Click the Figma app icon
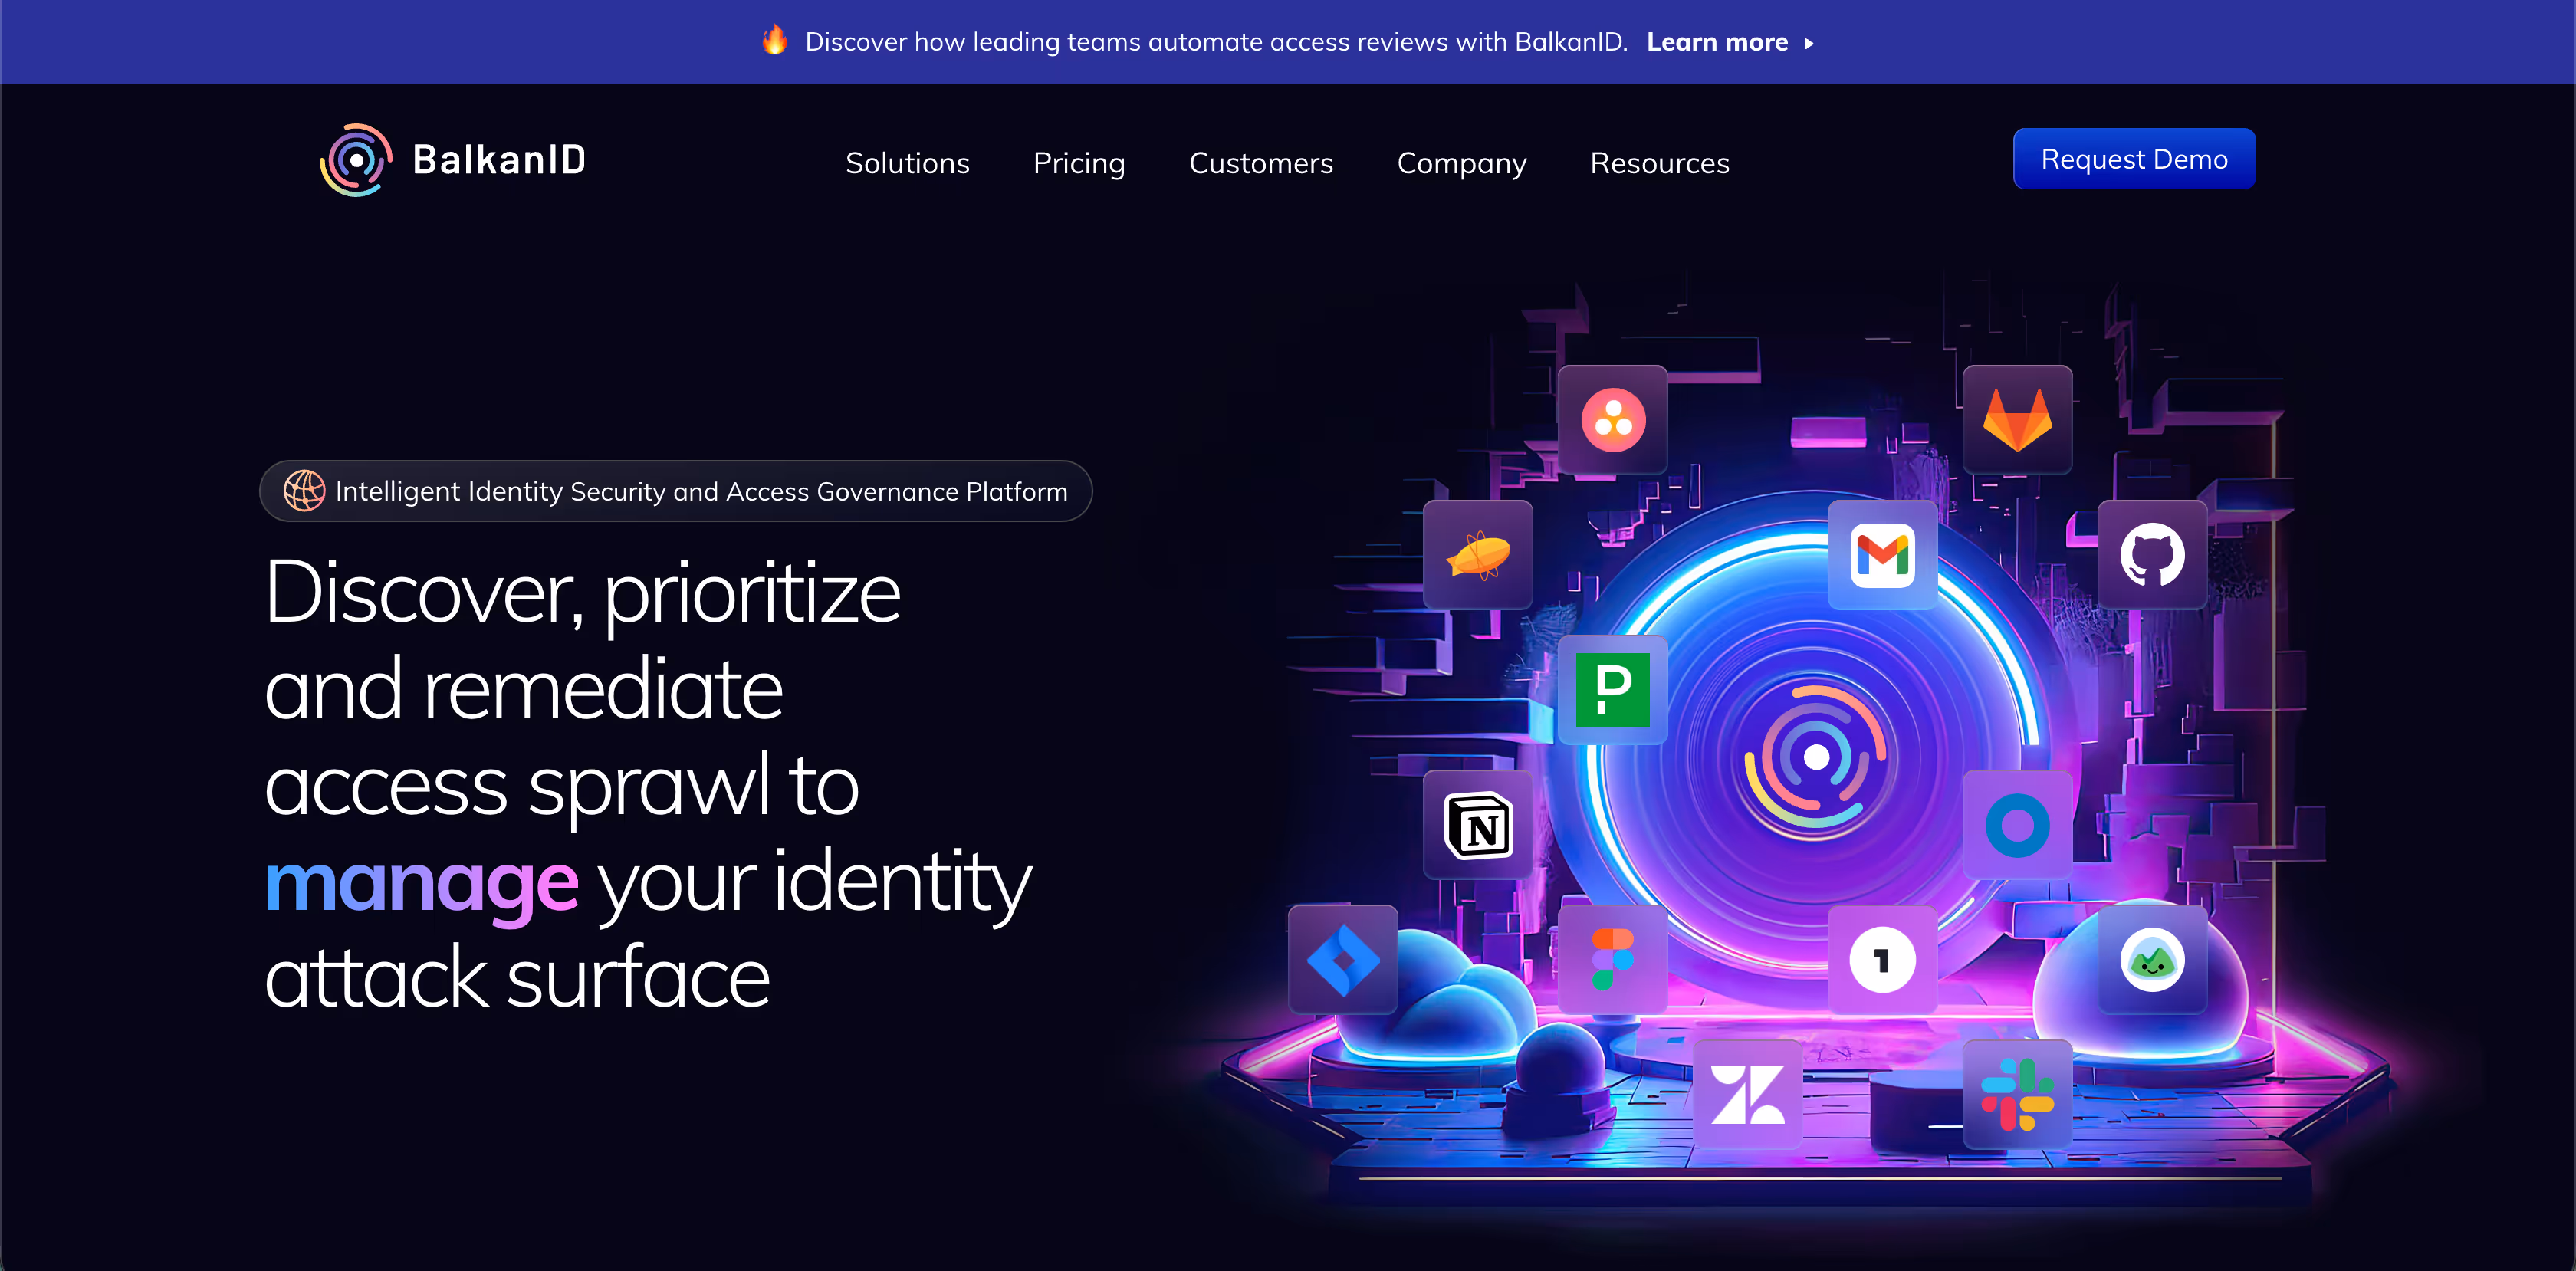The height and width of the screenshot is (1271, 2576). pos(1612,960)
